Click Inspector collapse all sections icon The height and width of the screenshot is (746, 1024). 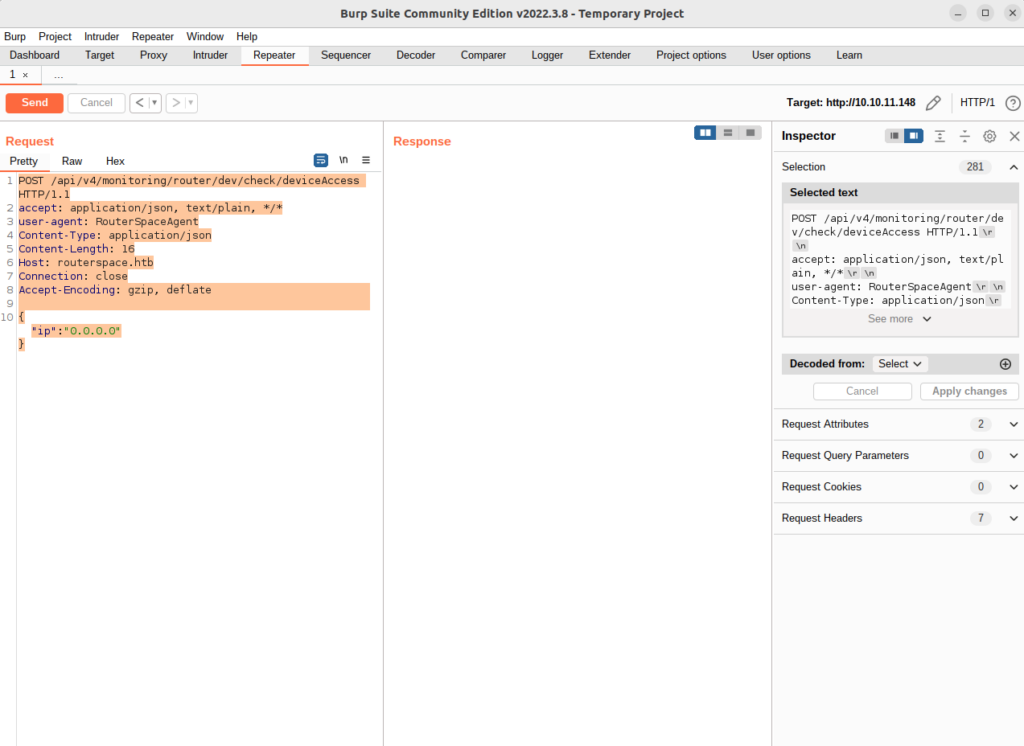coord(965,136)
